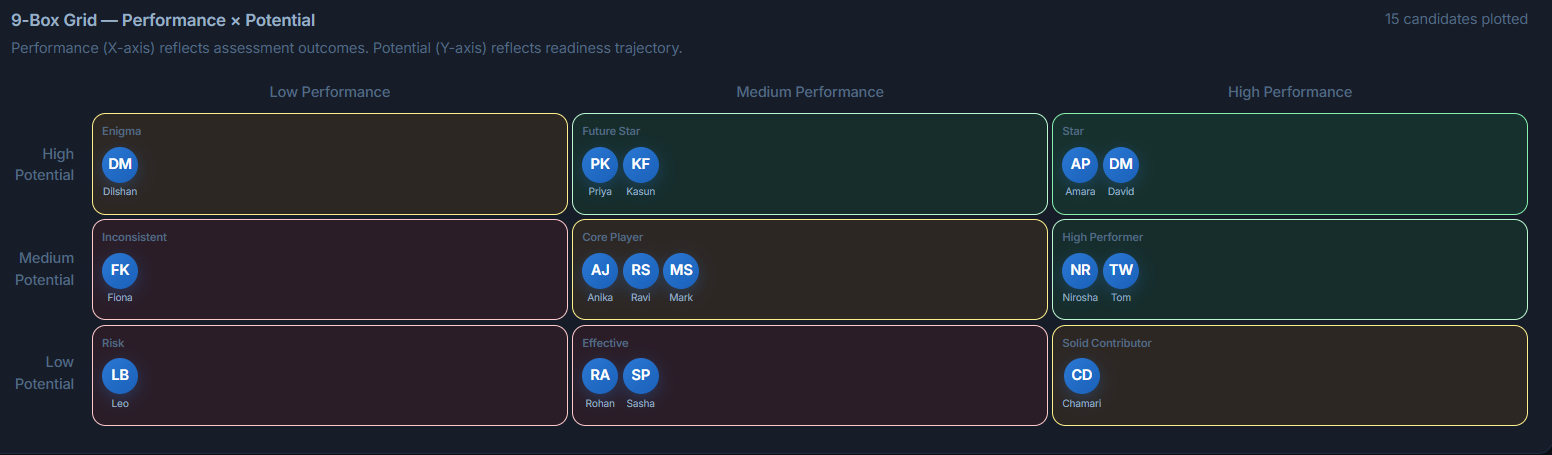
Task: Select Sasha's SP avatar
Action: coord(641,376)
